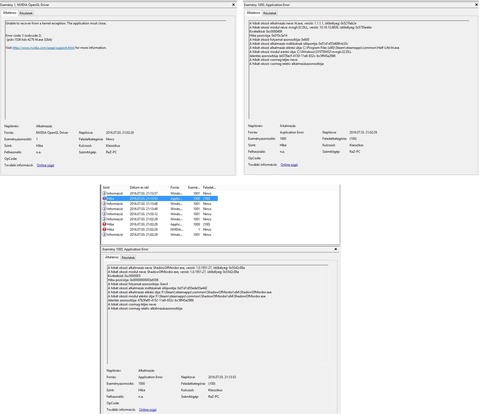This screenshot has width=480, height=414.
Task: Close the ShadowOfMordor Application Error panel
Action: click(x=336, y=249)
